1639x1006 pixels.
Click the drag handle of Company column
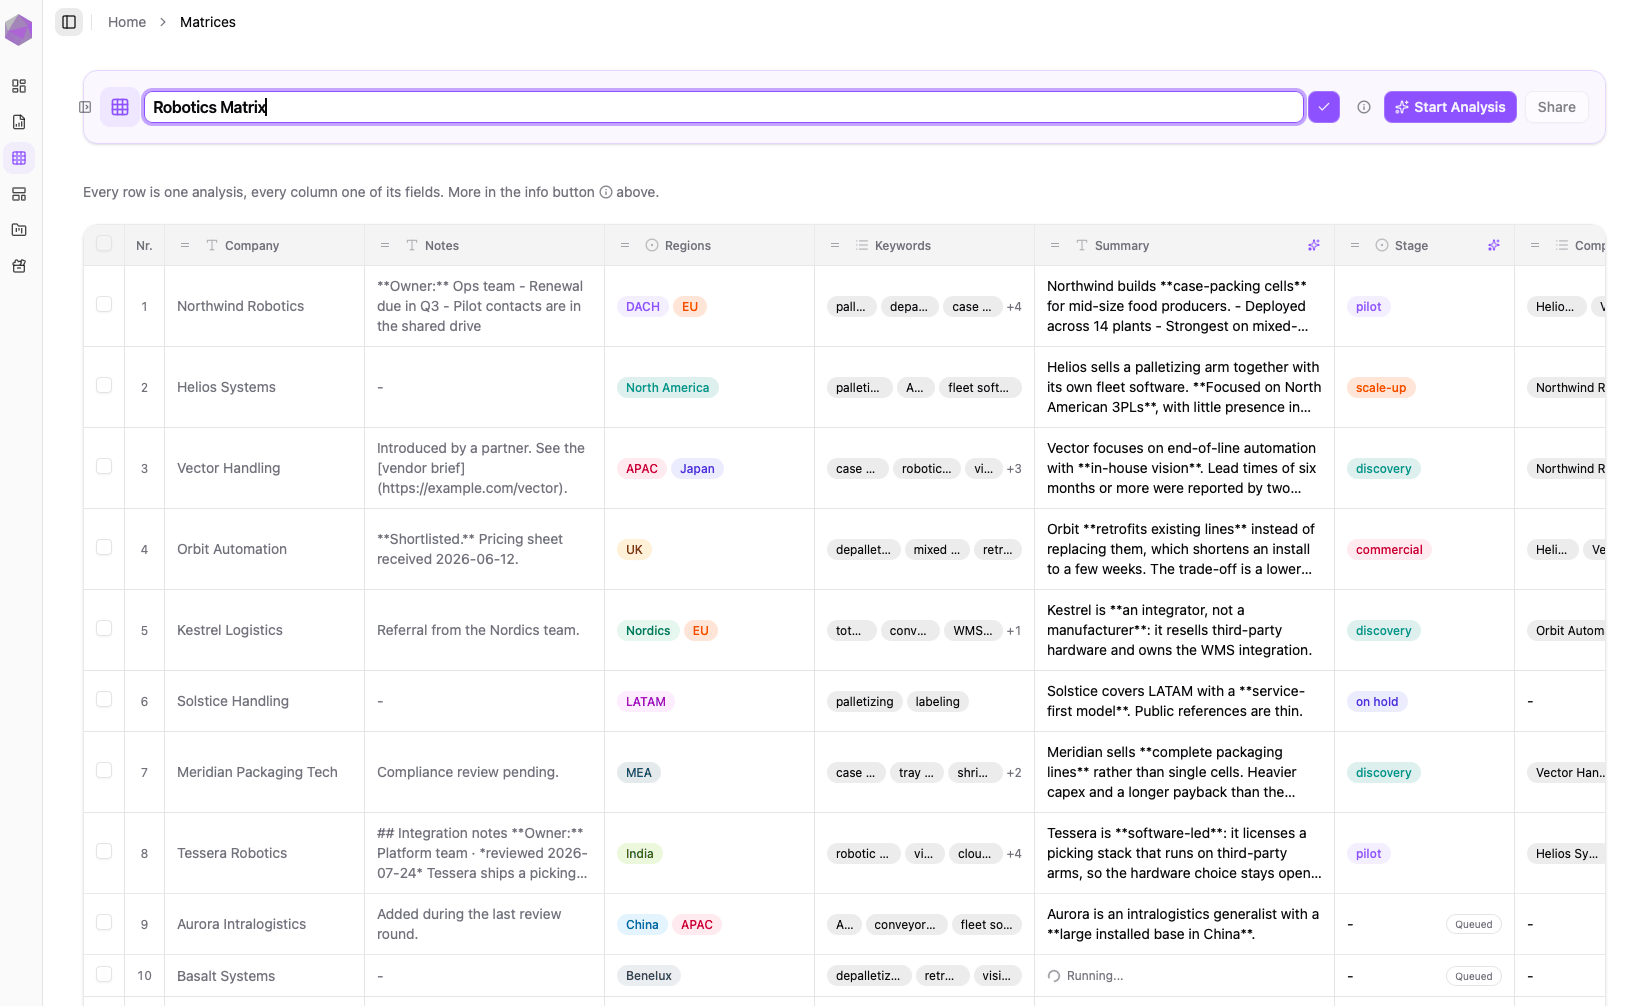point(185,245)
